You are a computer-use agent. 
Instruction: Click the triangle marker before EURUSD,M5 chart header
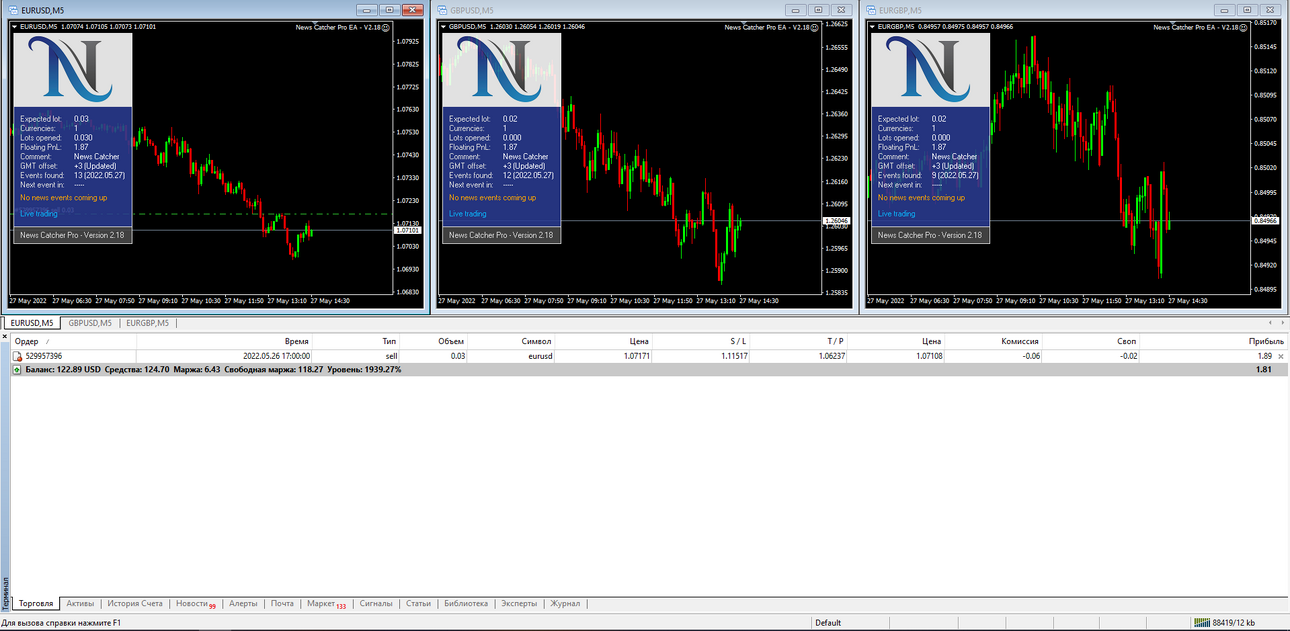[x=14, y=27]
